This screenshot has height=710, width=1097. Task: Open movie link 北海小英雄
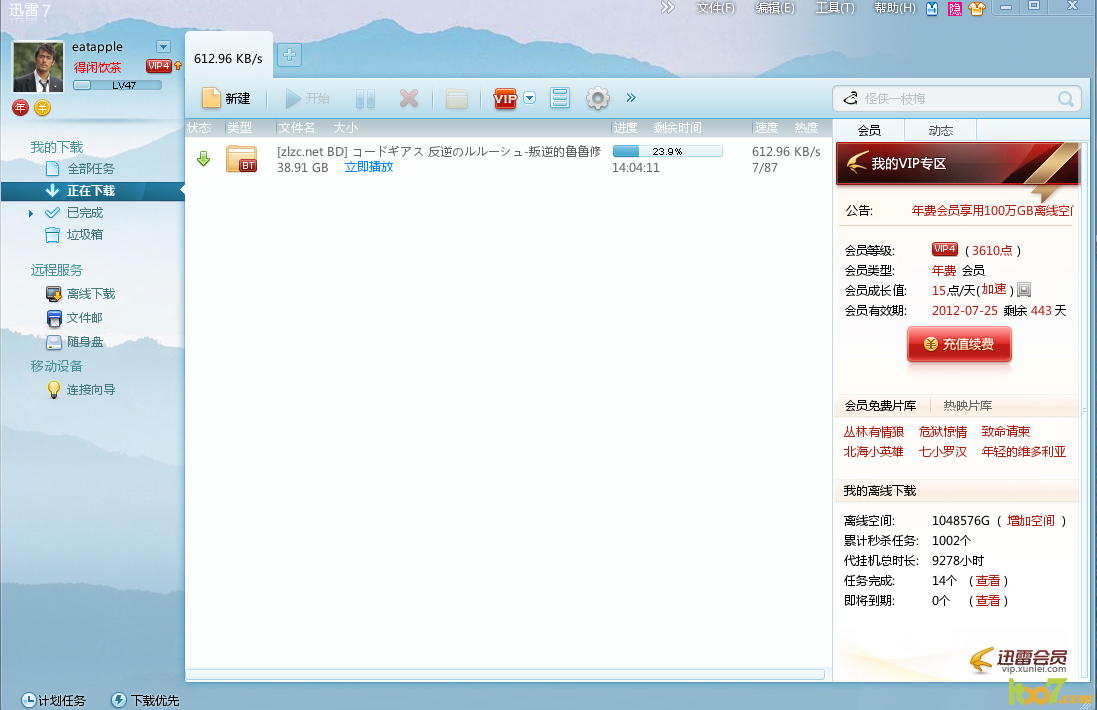(874, 452)
